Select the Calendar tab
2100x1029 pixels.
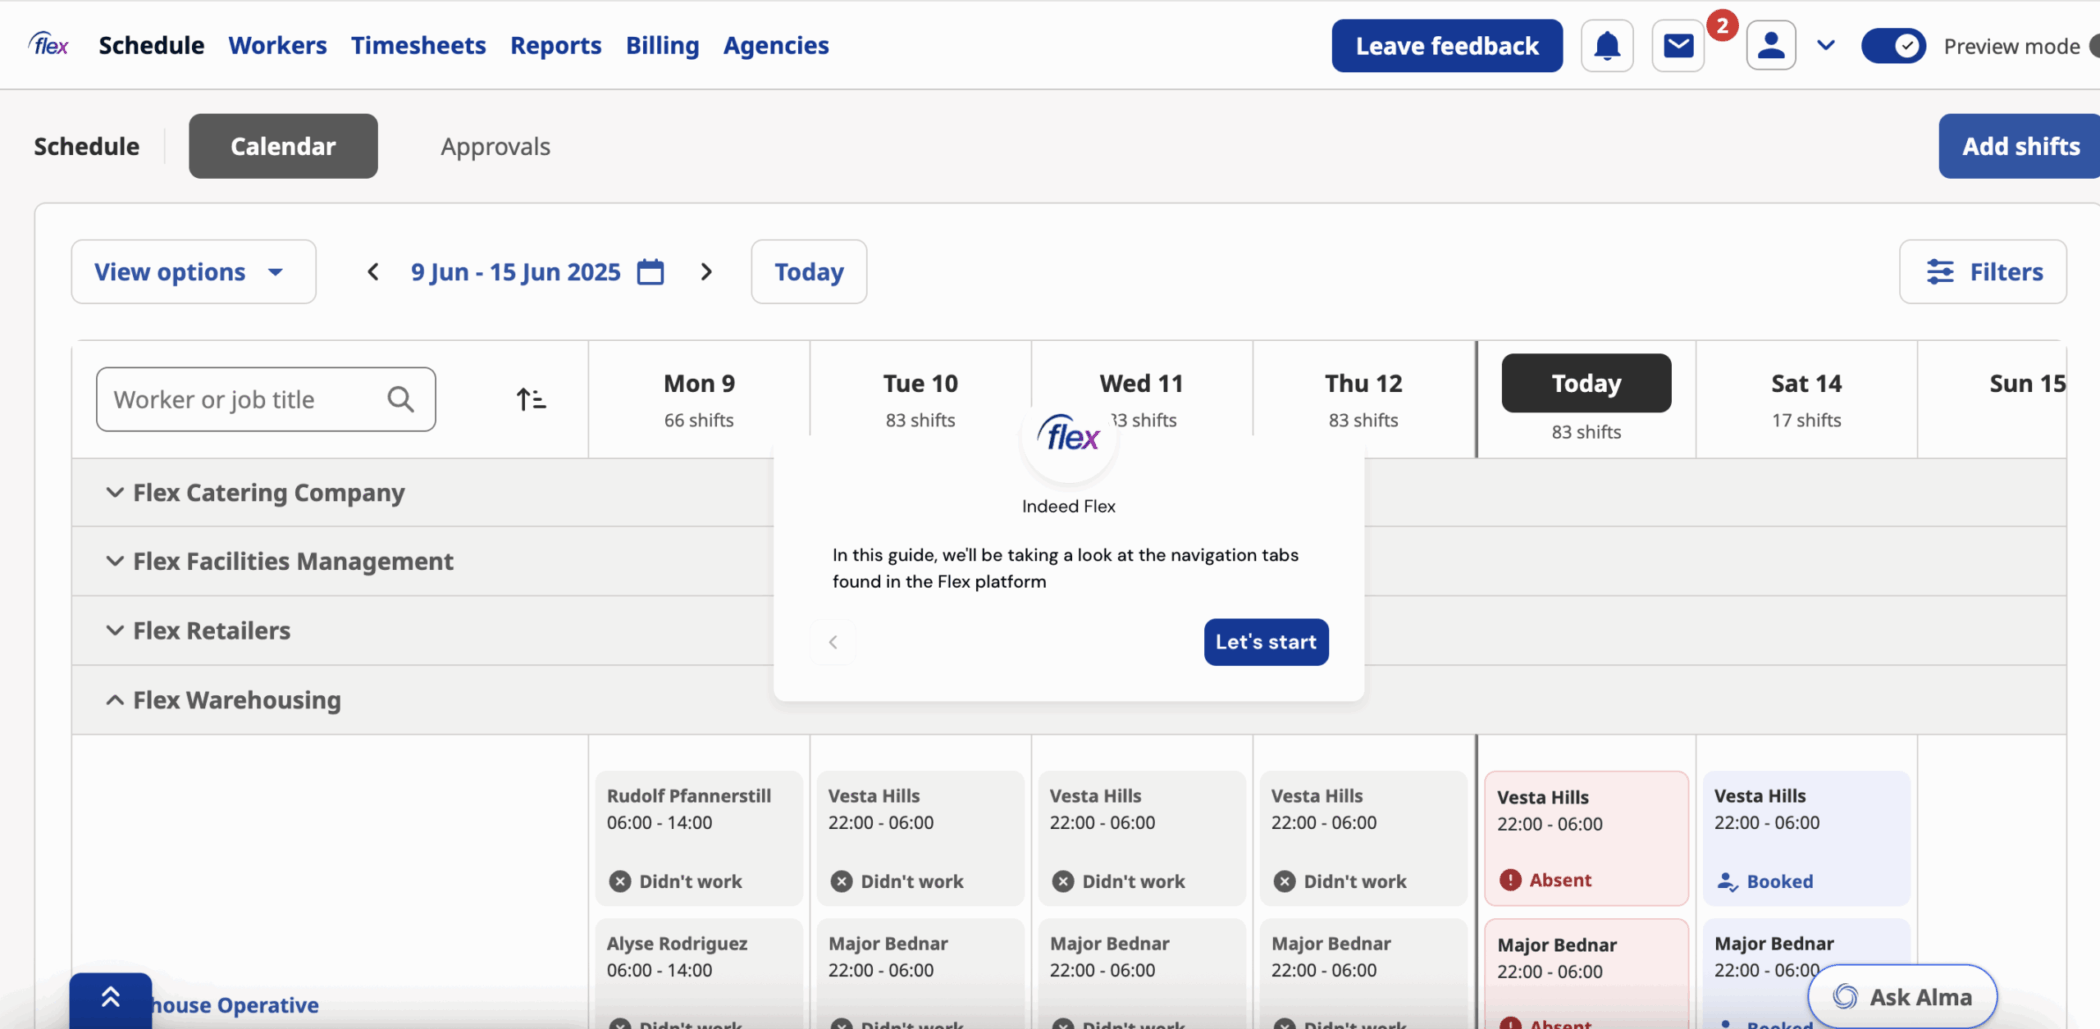[283, 146]
